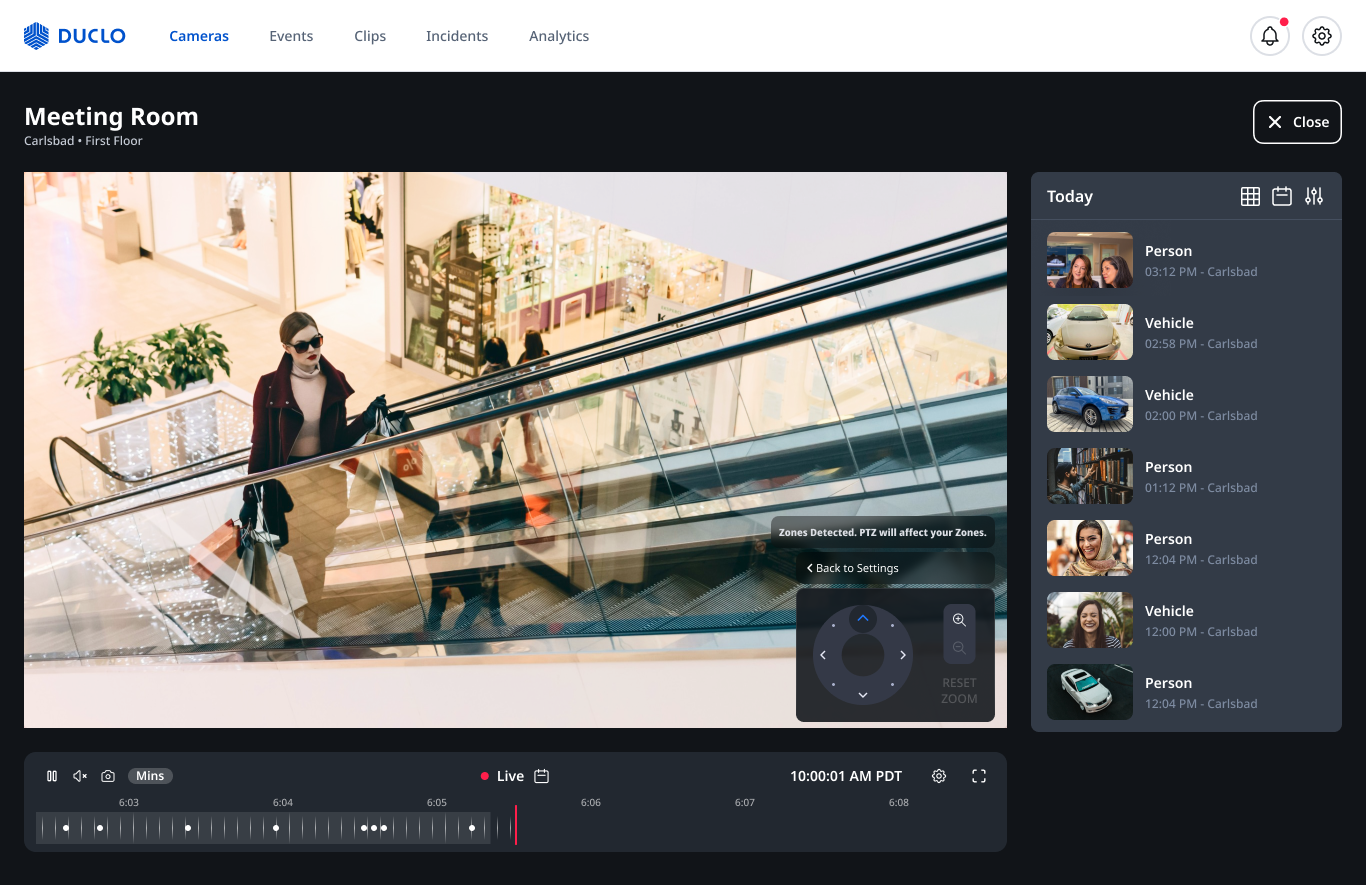Open the filter sliders icon in Today panel

1314,197
